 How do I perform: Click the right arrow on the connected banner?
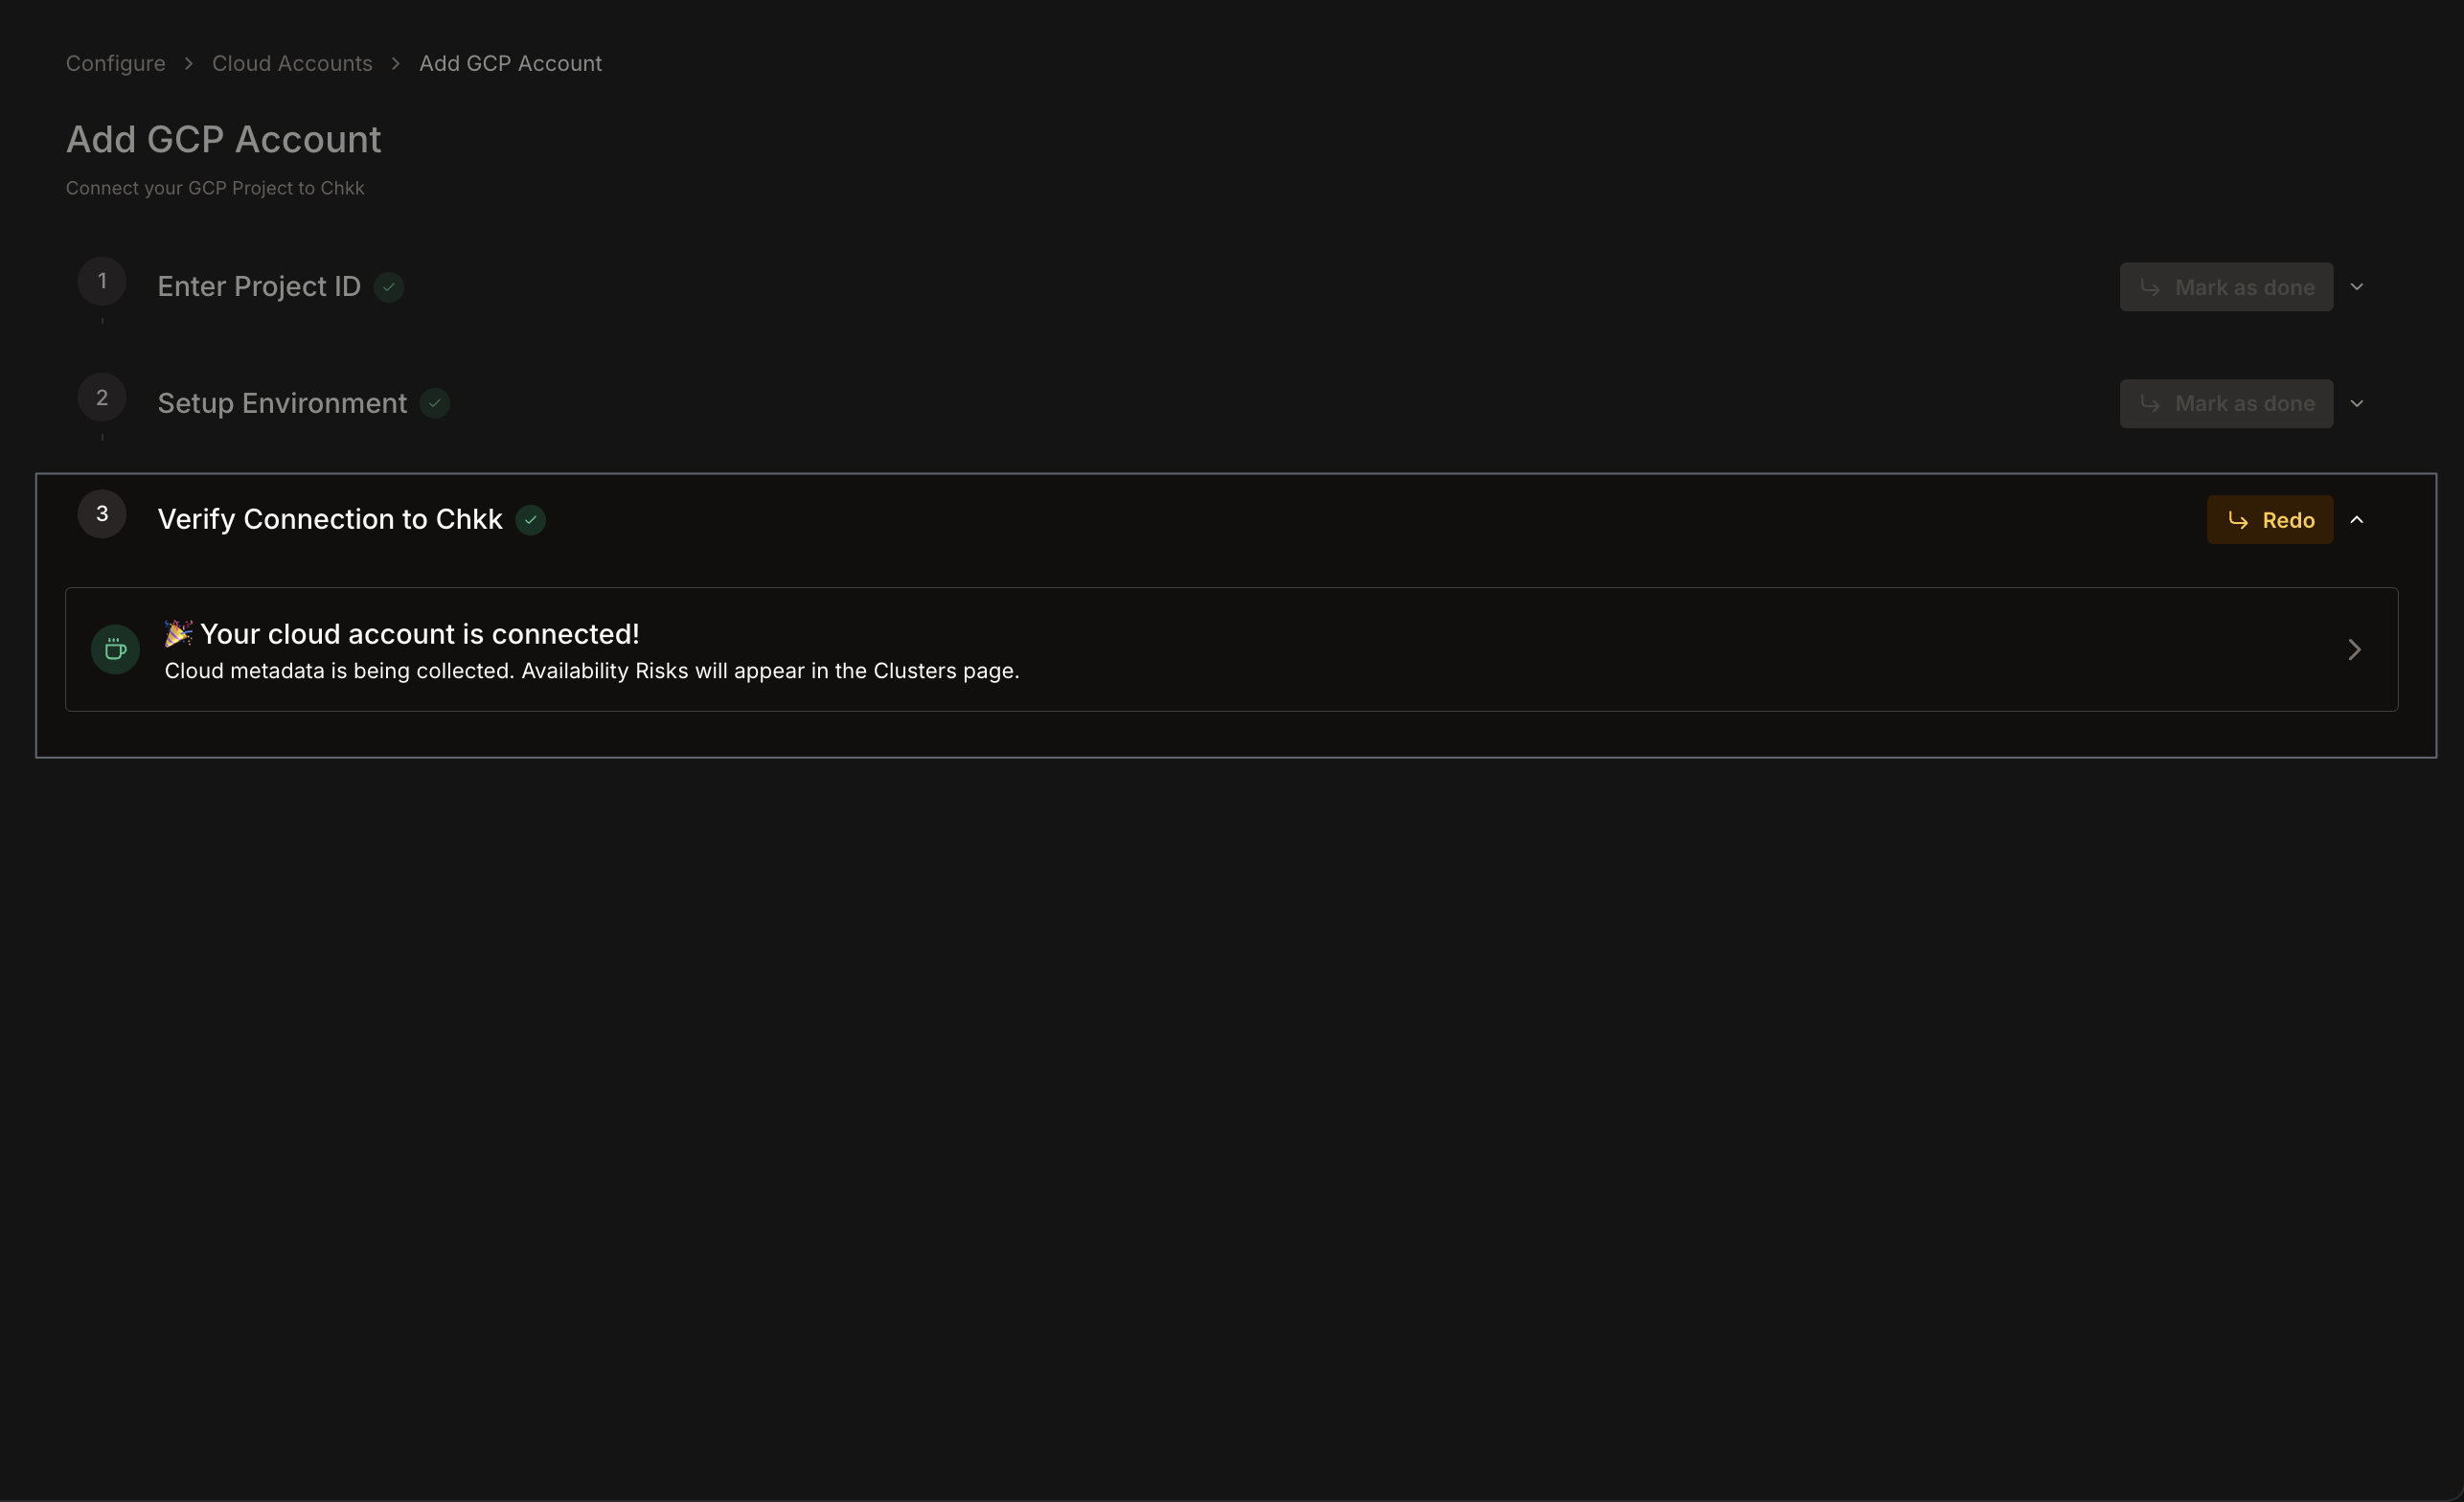pyautogui.click(x=2355, y=649)
